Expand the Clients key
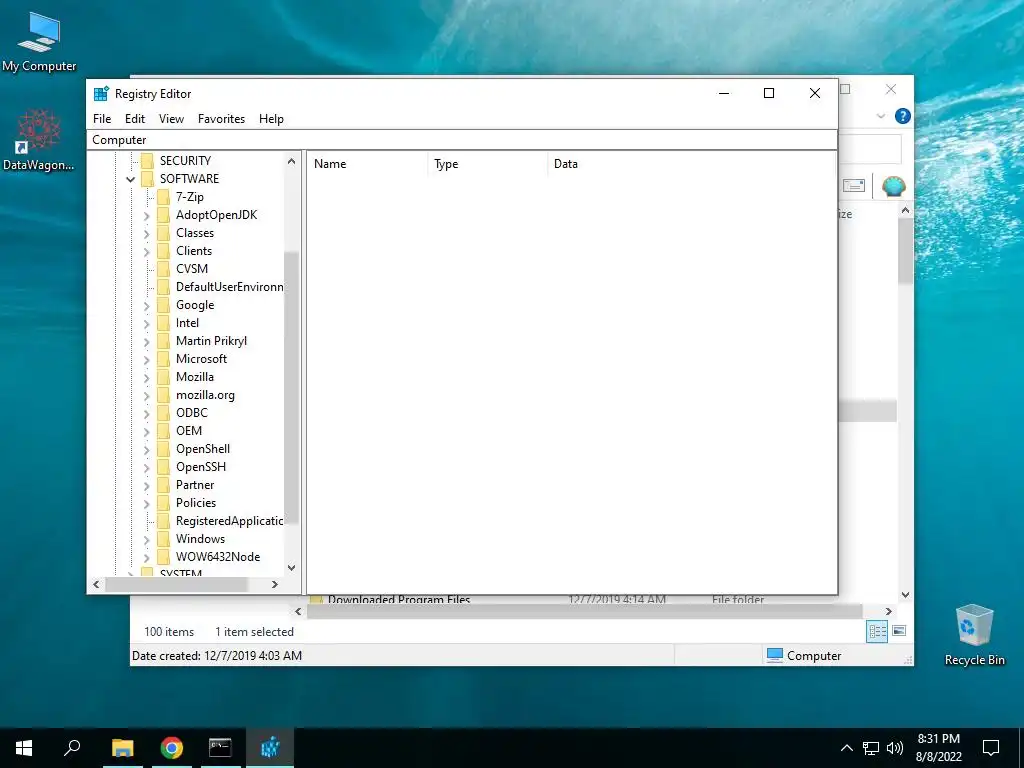The width and height of the screenshot is (1024, 768). (146, 251)
